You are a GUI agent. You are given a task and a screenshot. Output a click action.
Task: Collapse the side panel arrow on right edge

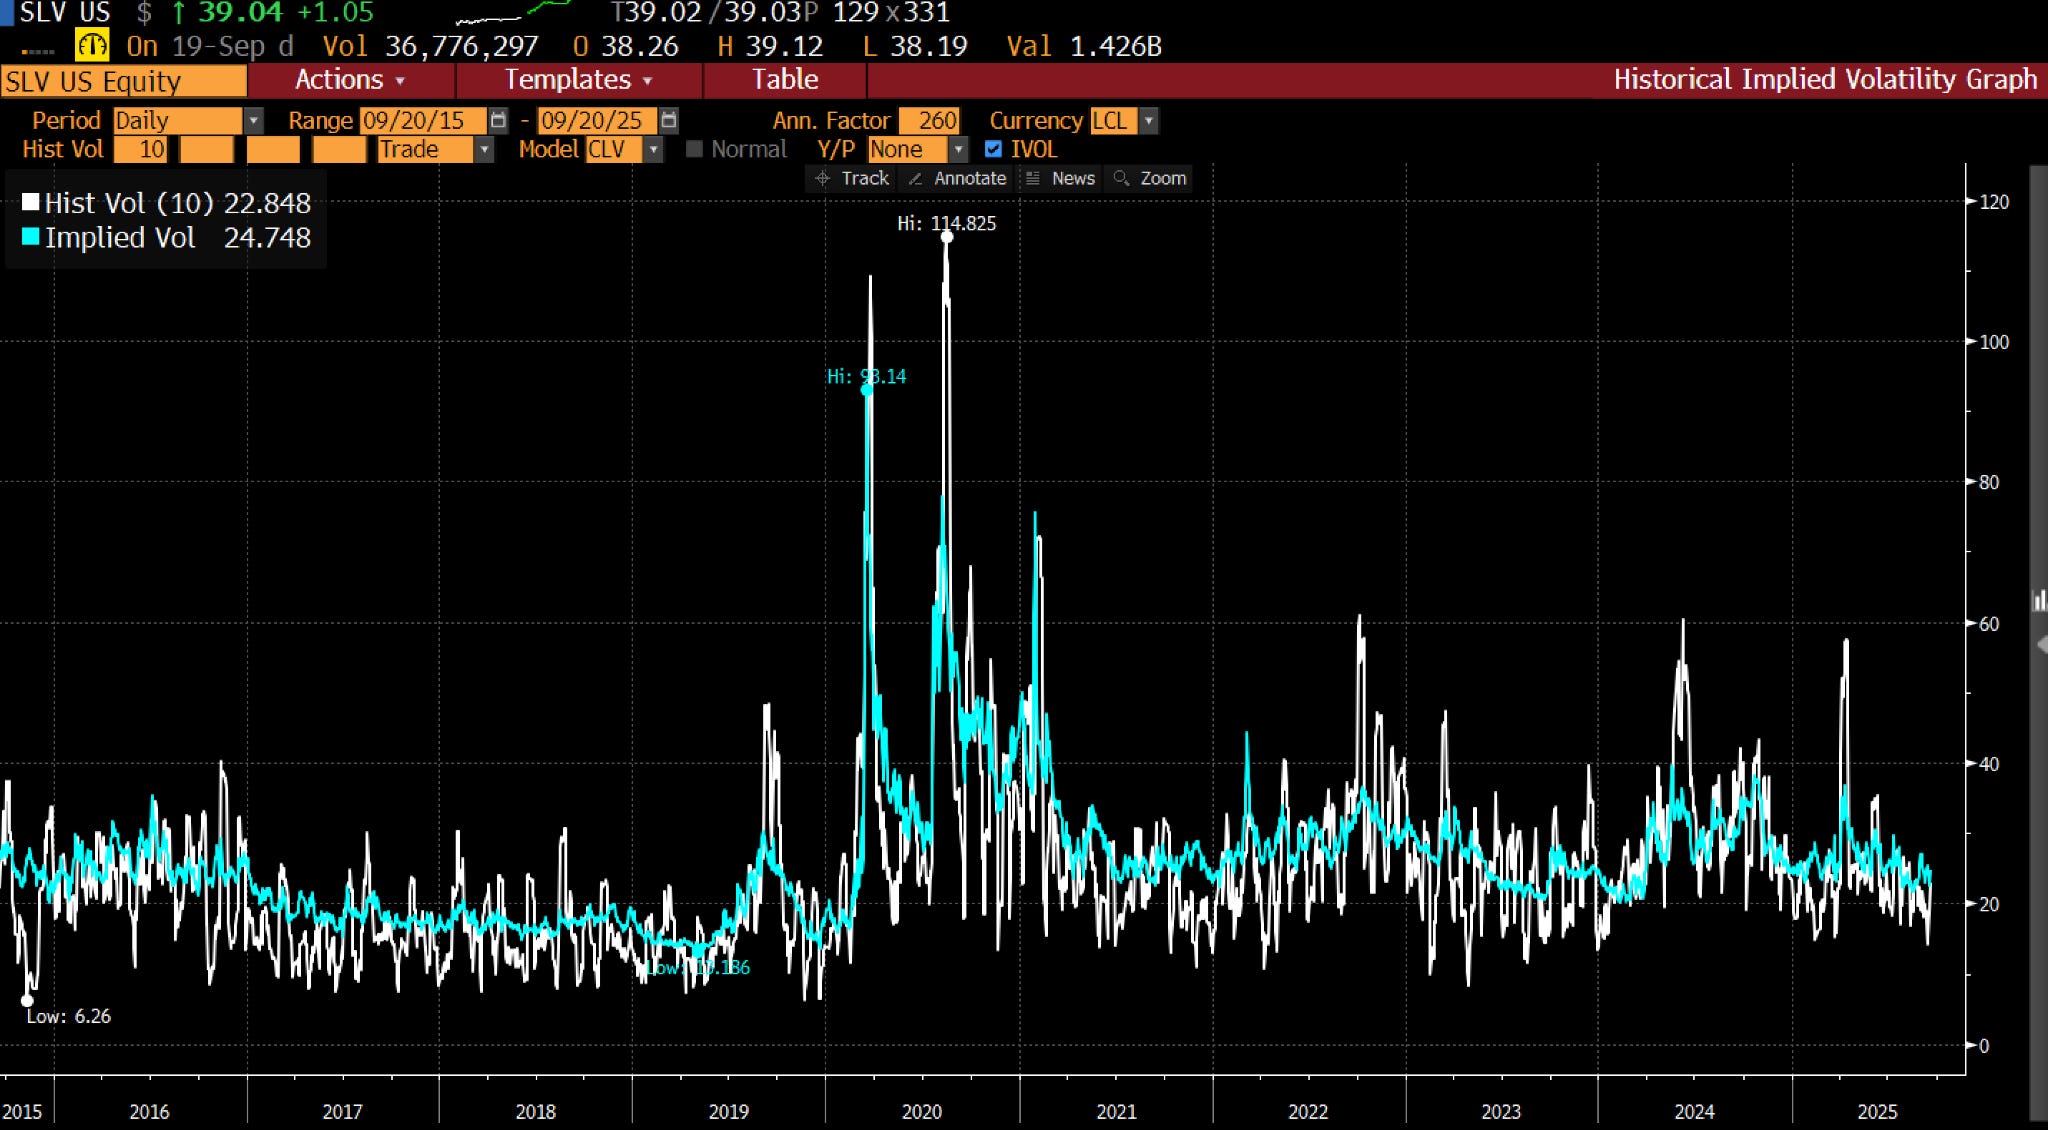pyautogui.click(x=2041, y=645)
